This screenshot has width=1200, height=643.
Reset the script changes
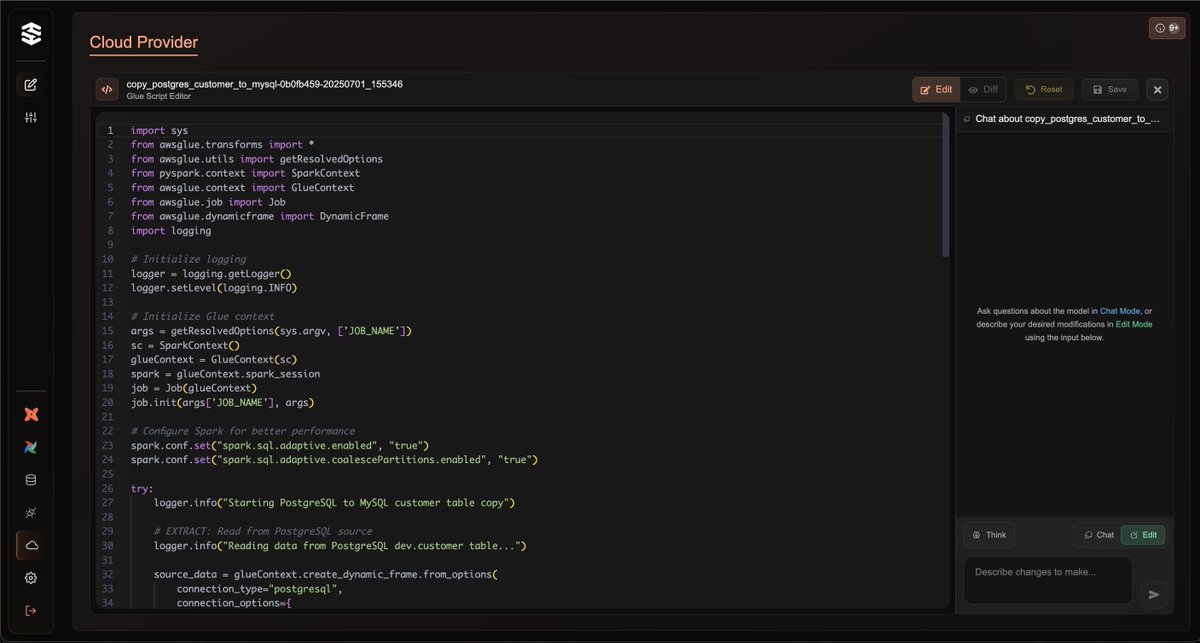point(1044,90)
